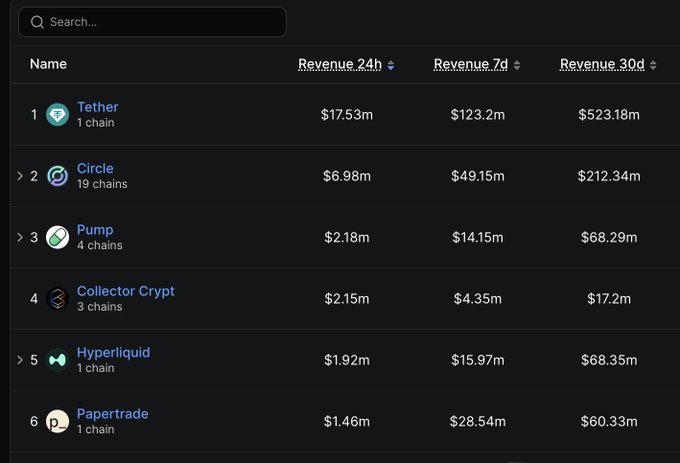Click '3 chains' under Collector Crypt
Screen dimensions: 680x463
[x=100, y=306]
